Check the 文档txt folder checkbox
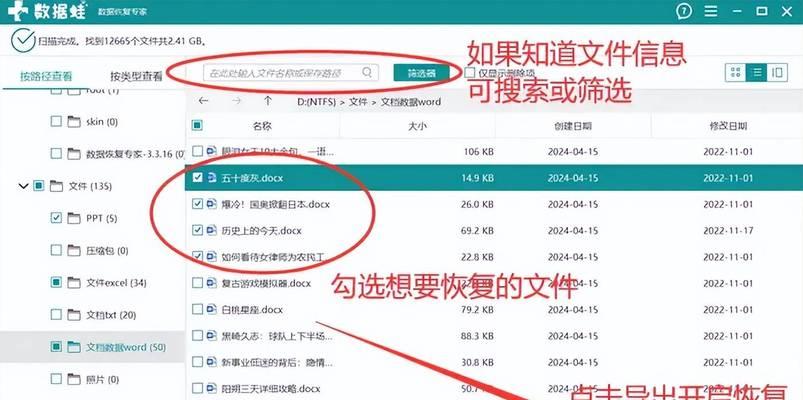 tap(56, 315)
